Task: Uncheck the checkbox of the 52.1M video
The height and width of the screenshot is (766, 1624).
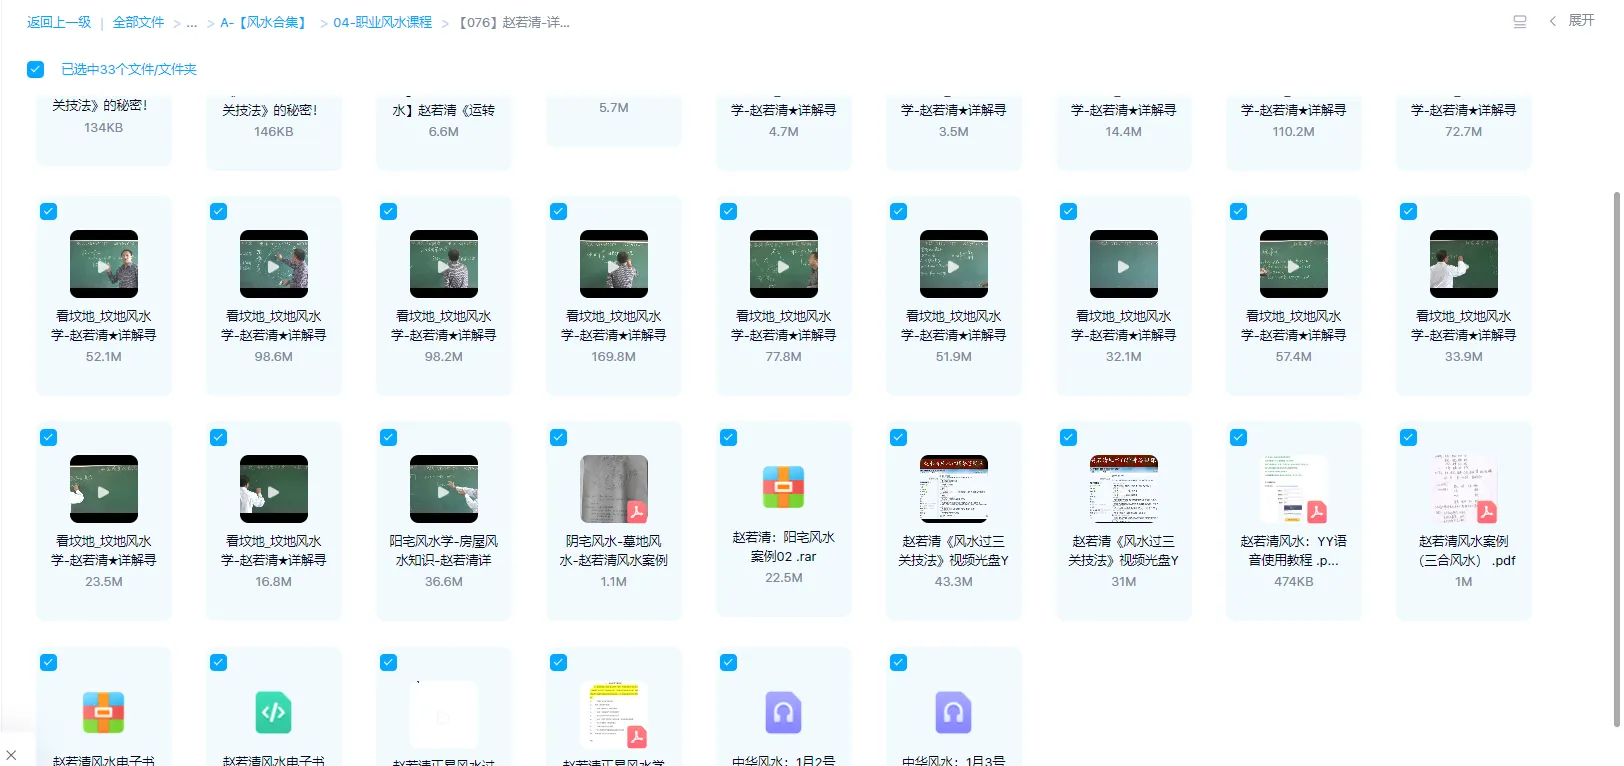Action: click(48, 211)
